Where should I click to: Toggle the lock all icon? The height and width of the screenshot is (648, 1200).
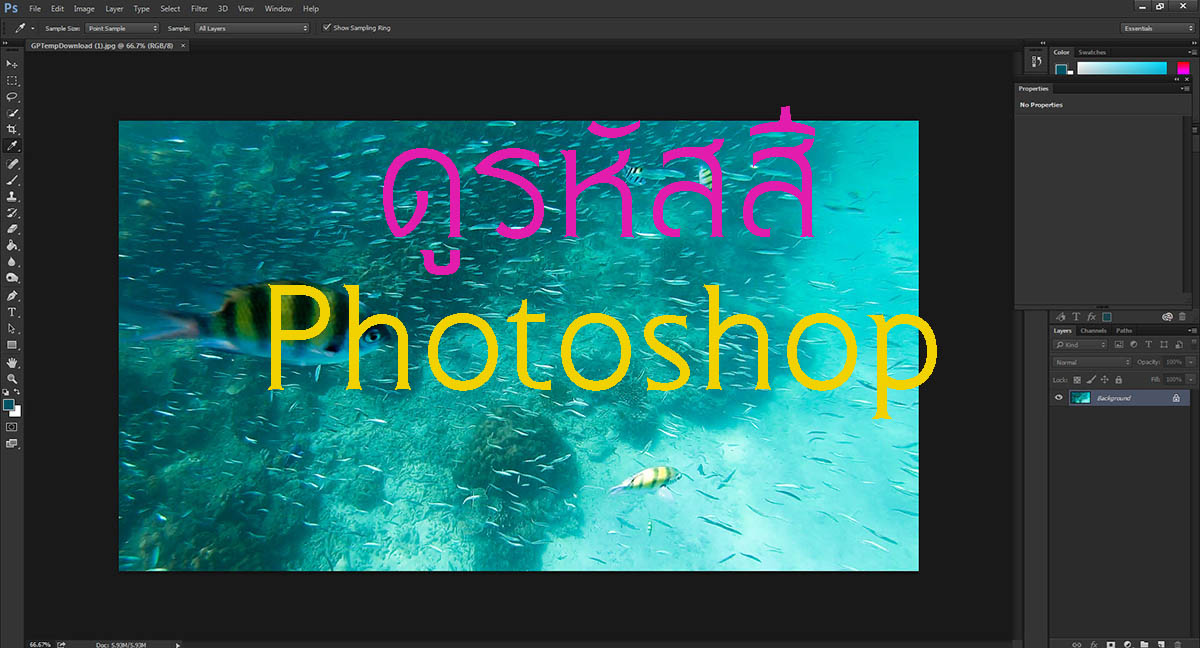click(1118, 380)
